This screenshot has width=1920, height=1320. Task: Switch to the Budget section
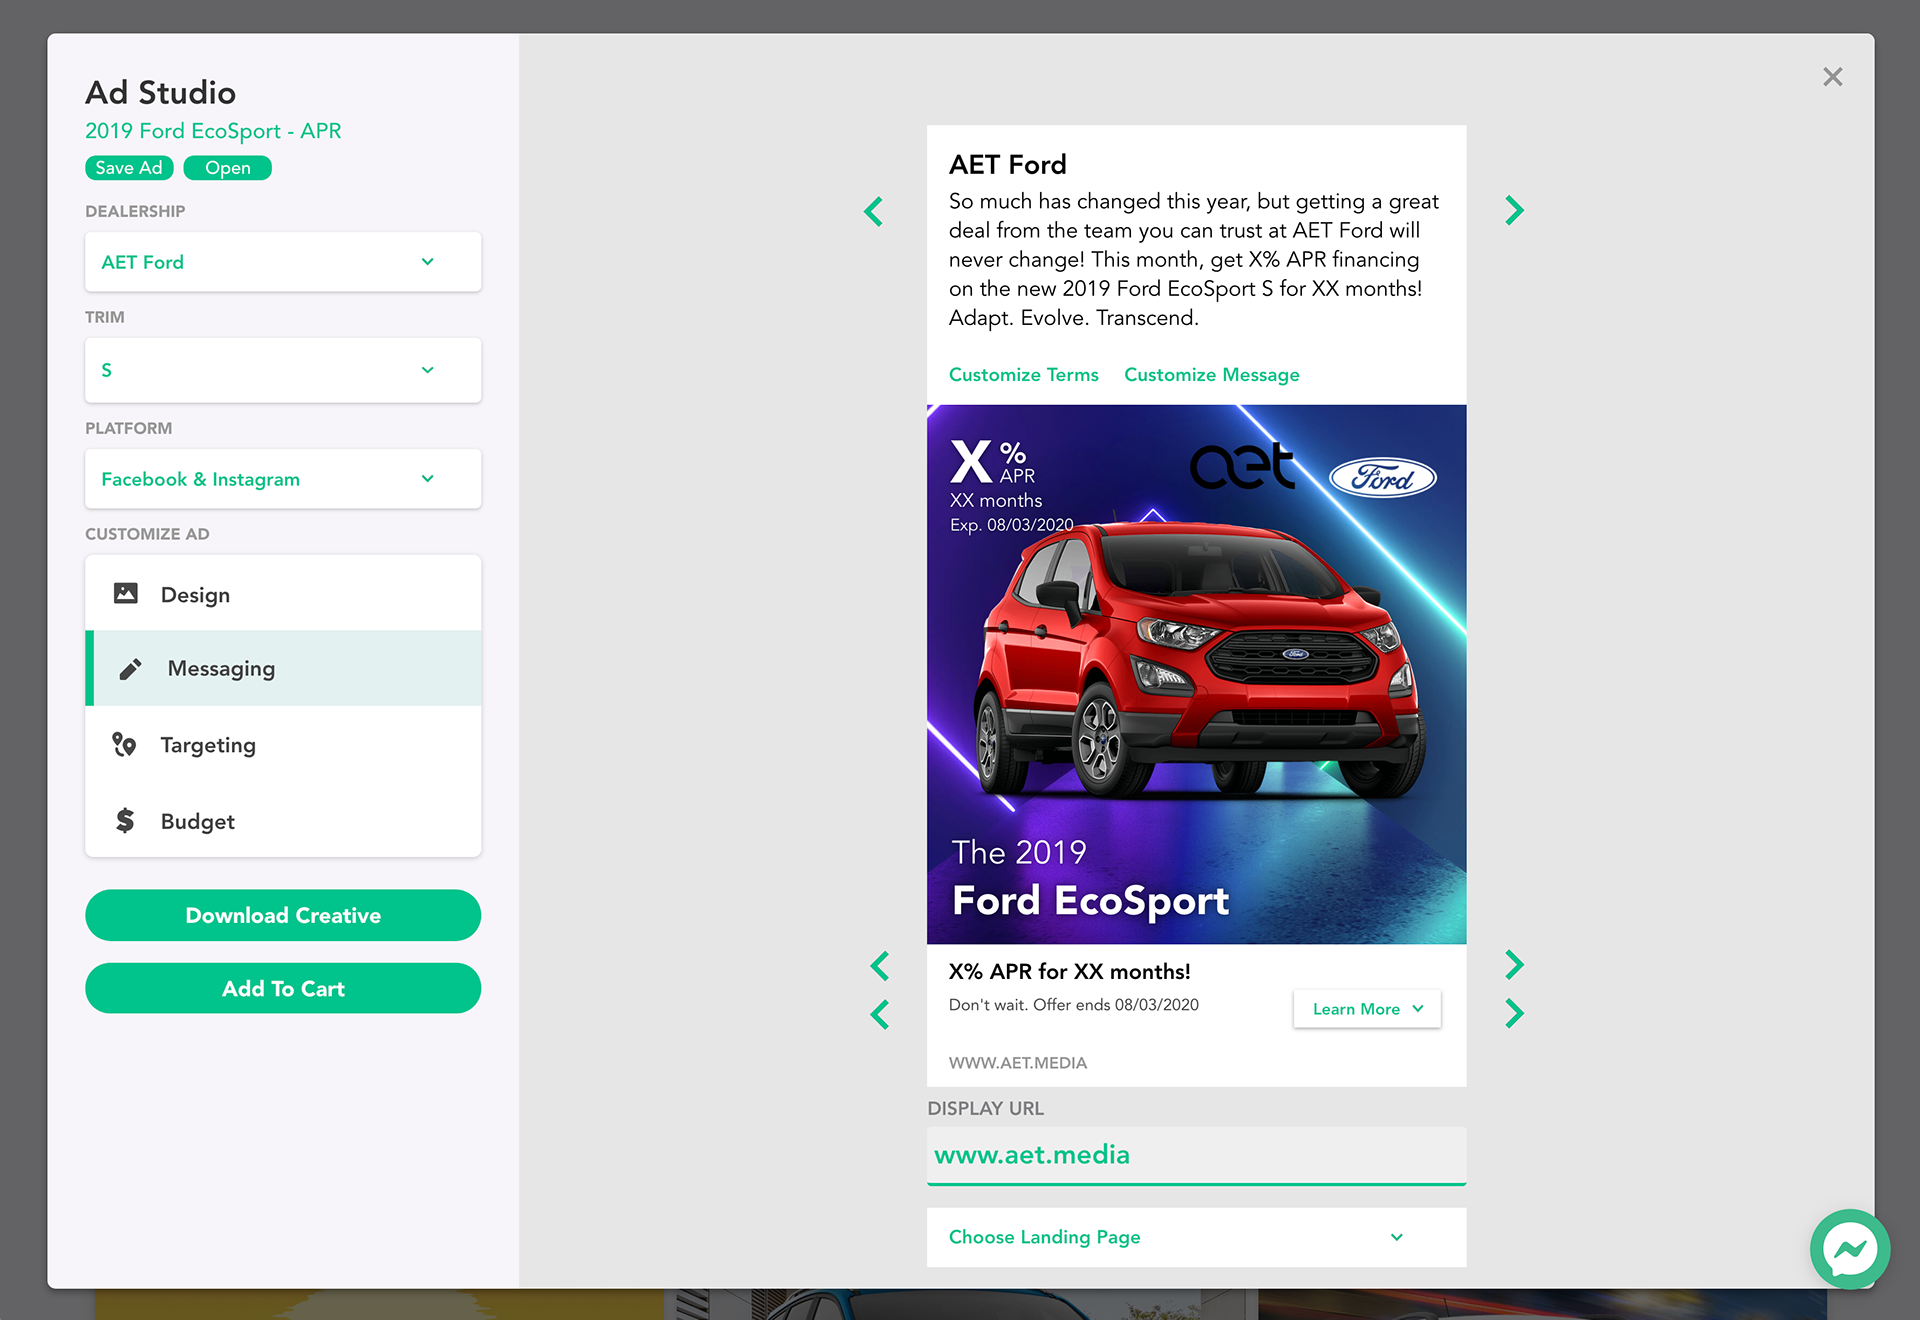tap(283, 821)
